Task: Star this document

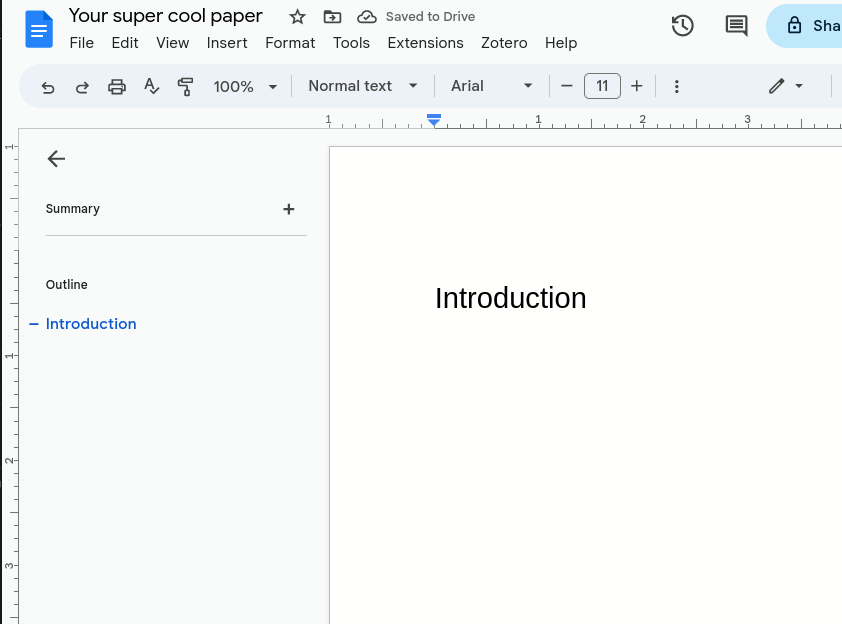Action: coord(296,17)
